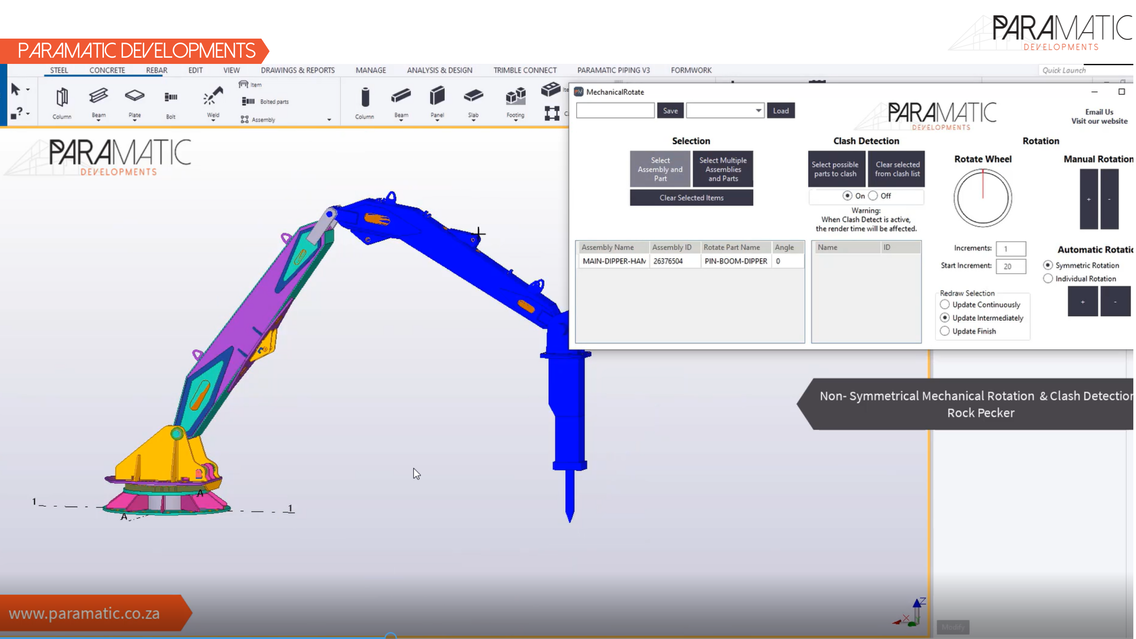Click Clear Selected Items button

pyautogui.click(x=691, y=198)
